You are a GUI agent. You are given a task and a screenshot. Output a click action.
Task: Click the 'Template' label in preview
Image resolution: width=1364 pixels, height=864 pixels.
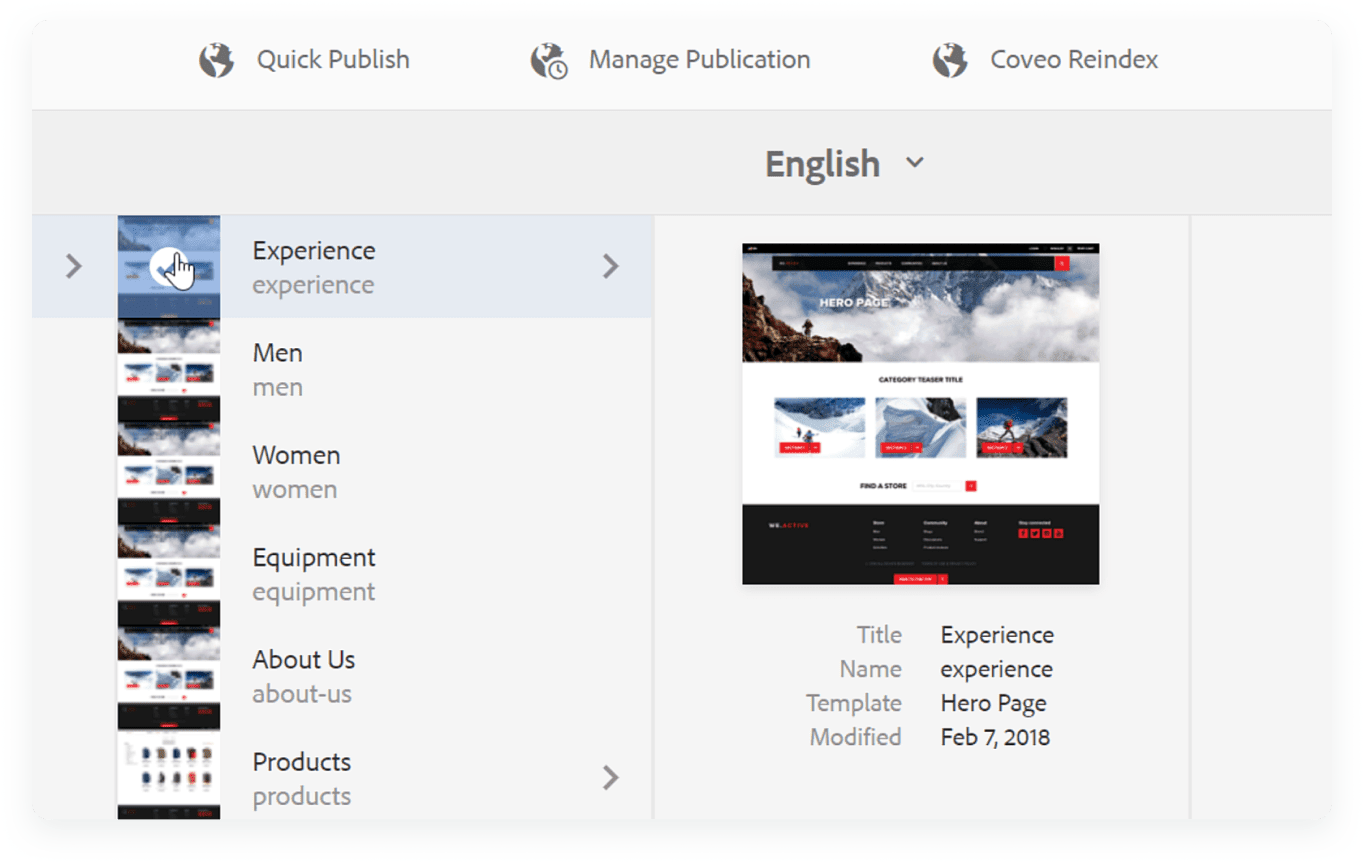[854, 703]
